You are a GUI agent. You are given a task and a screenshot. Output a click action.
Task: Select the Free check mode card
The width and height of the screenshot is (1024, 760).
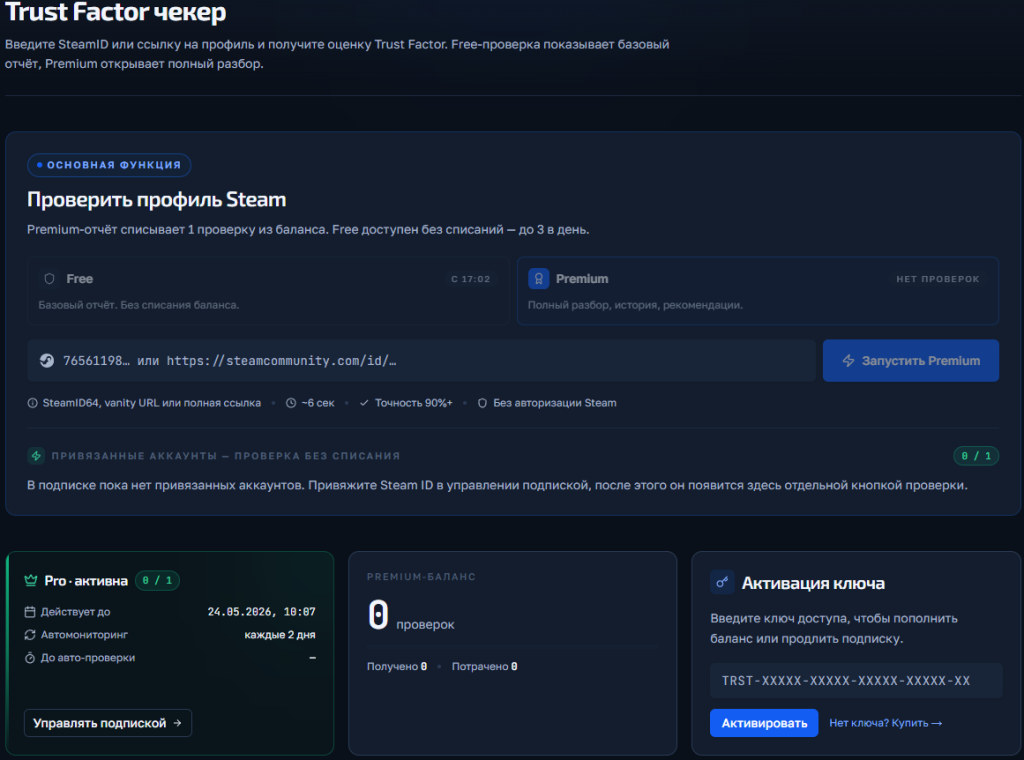[x=268, y=291]
